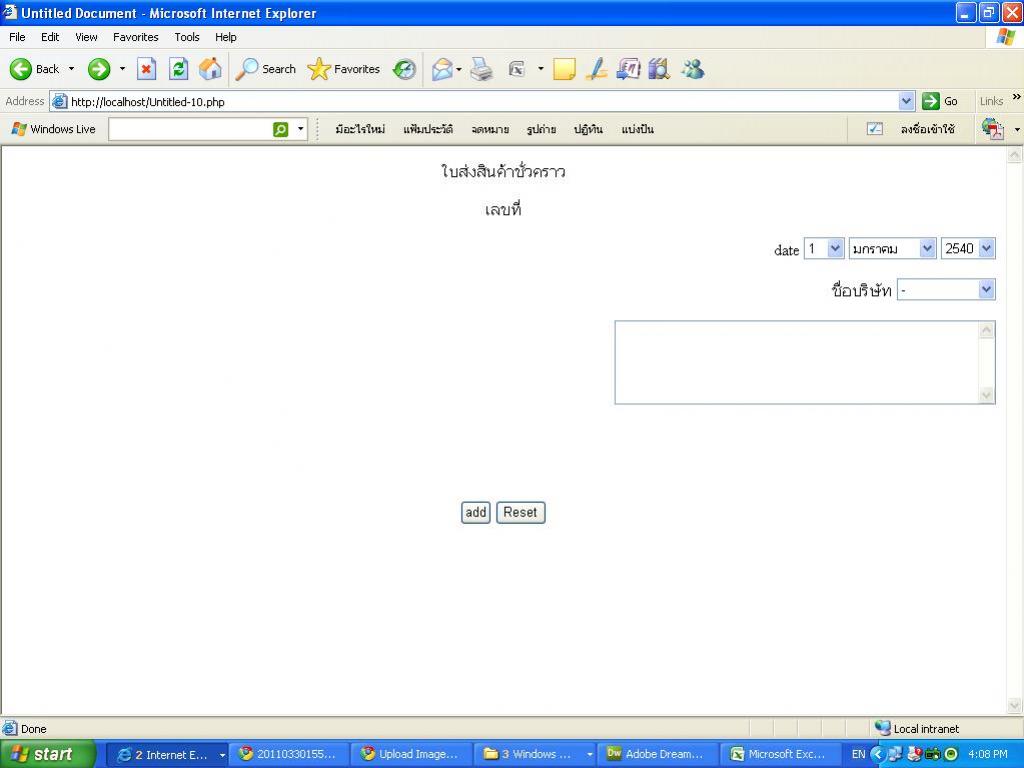Image resolution: width=1024 pixels, height=768 pixels.
Task: Click the รูปถ่าย toolbar link
Action: pos(541,129)
